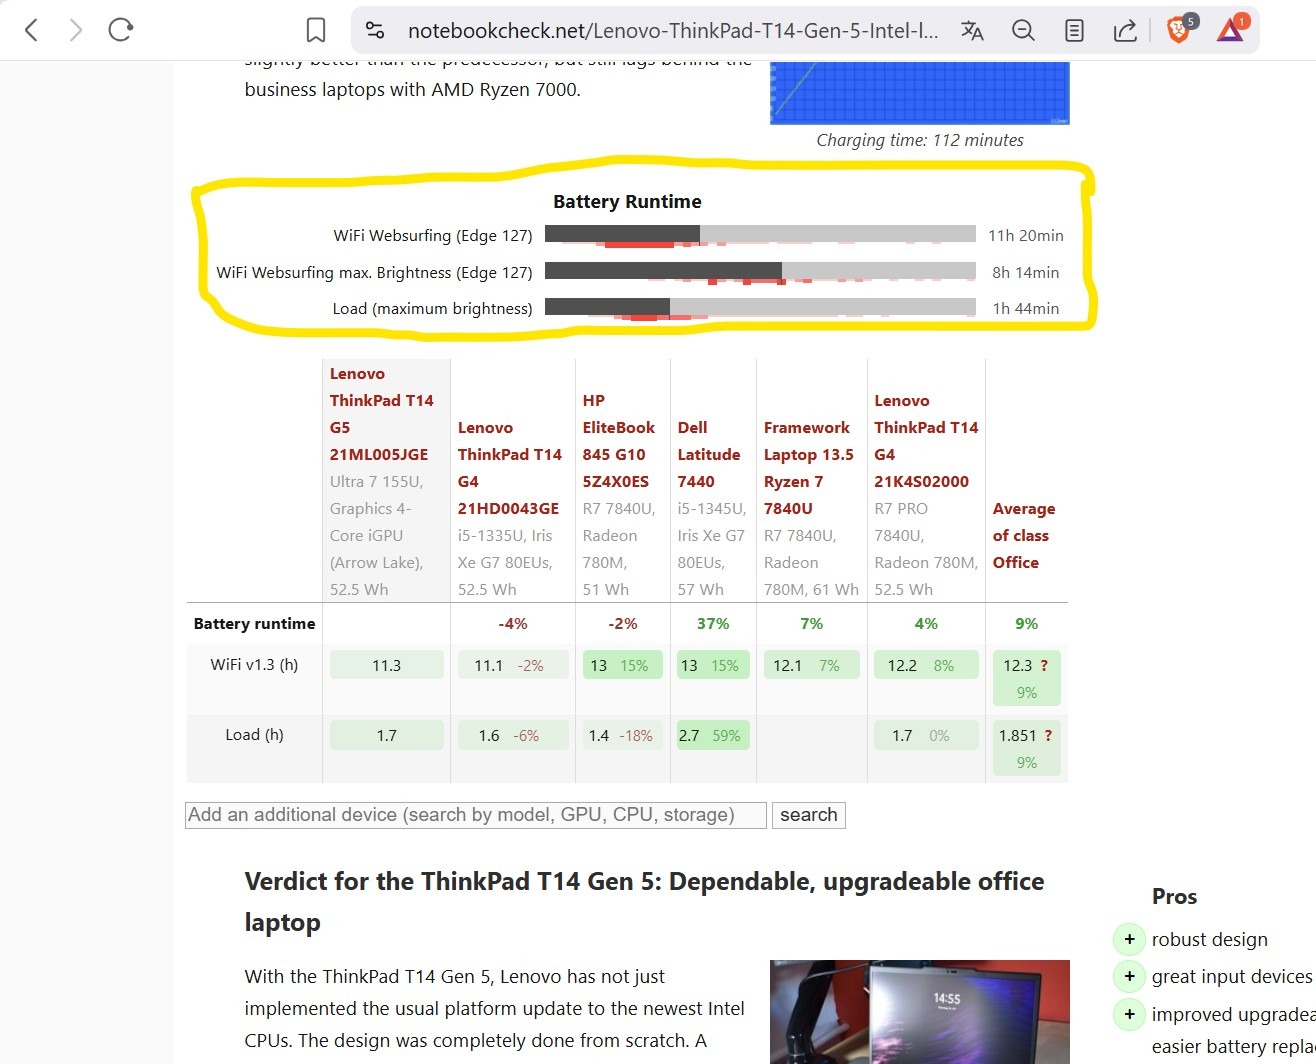
Task: Click the 11.3 WiFi cell
Action: click(387, 665)
